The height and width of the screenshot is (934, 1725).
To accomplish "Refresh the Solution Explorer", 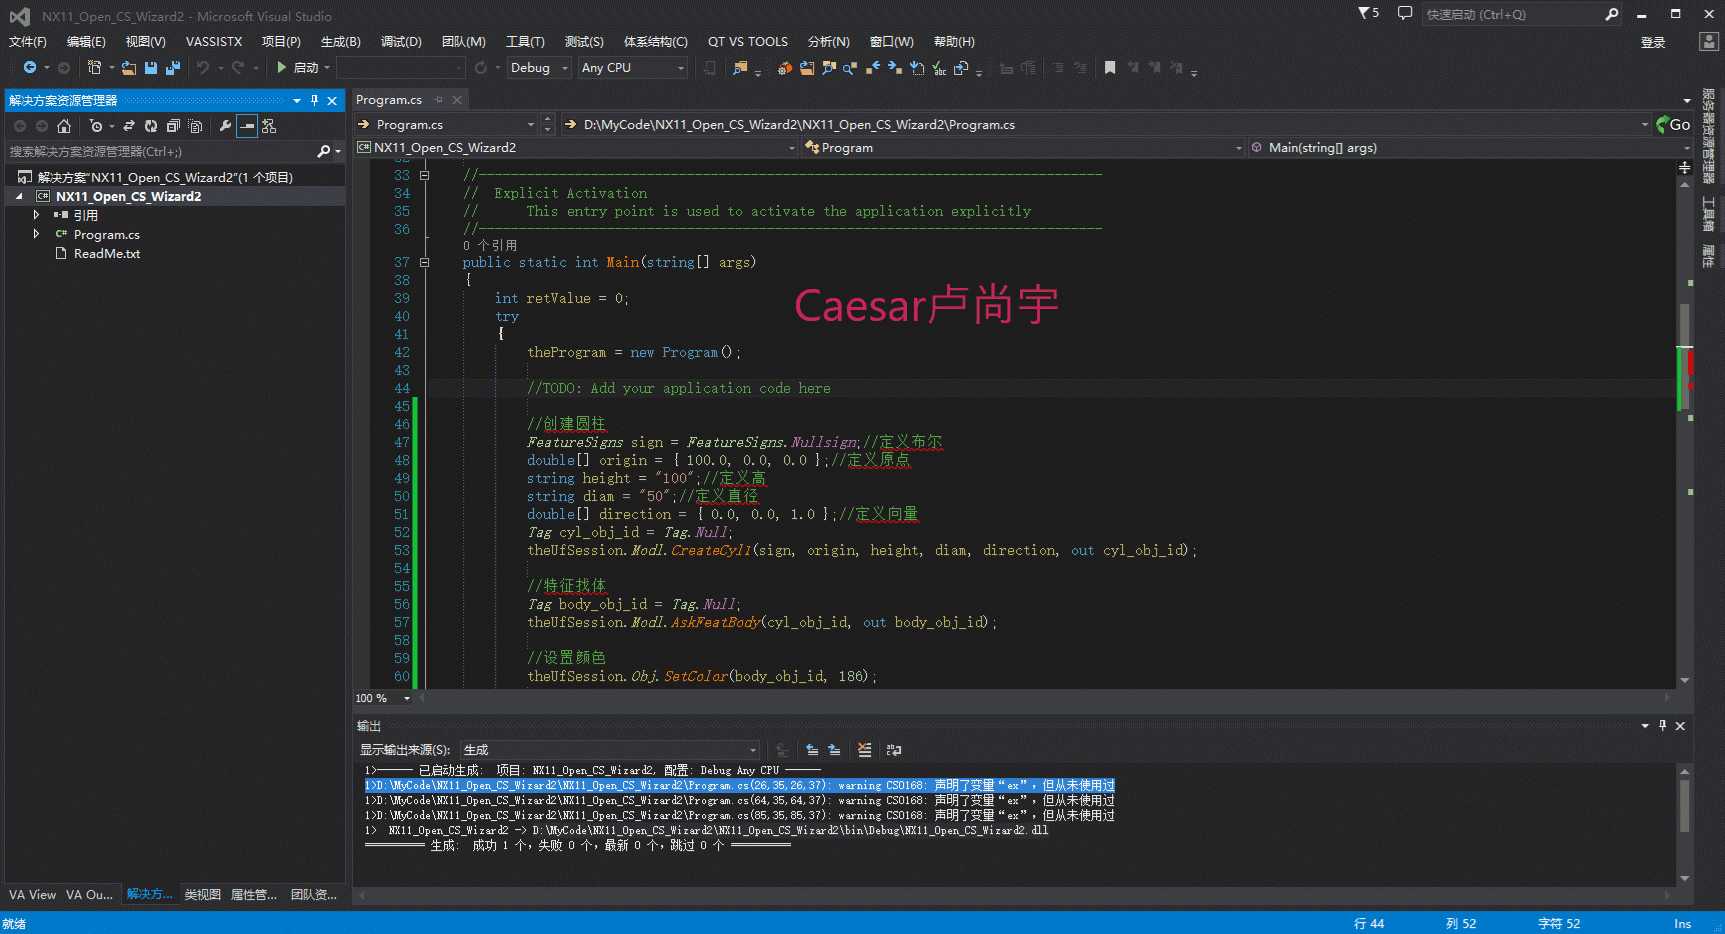I will pyautogui.click(x=151, y=126).
